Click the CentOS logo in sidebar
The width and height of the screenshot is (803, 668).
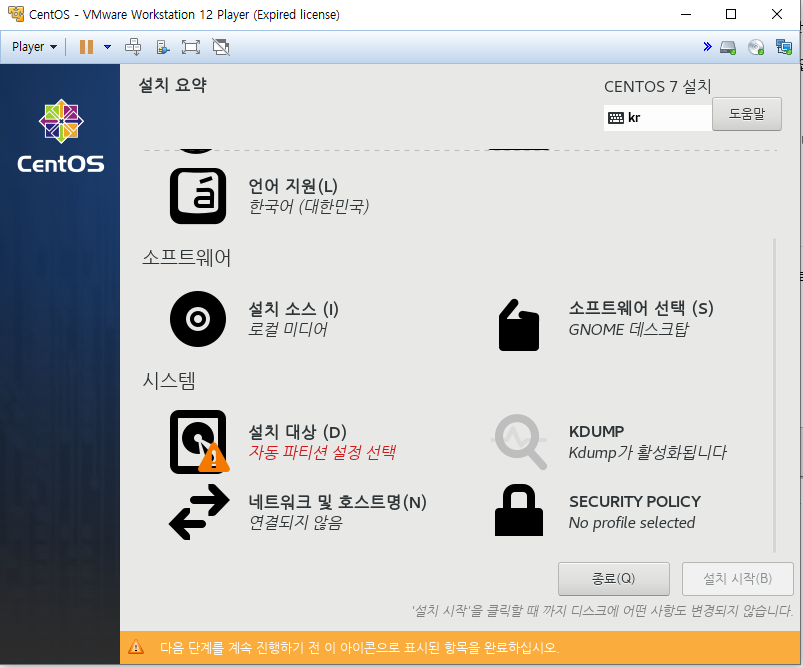(x=61, y=136)
